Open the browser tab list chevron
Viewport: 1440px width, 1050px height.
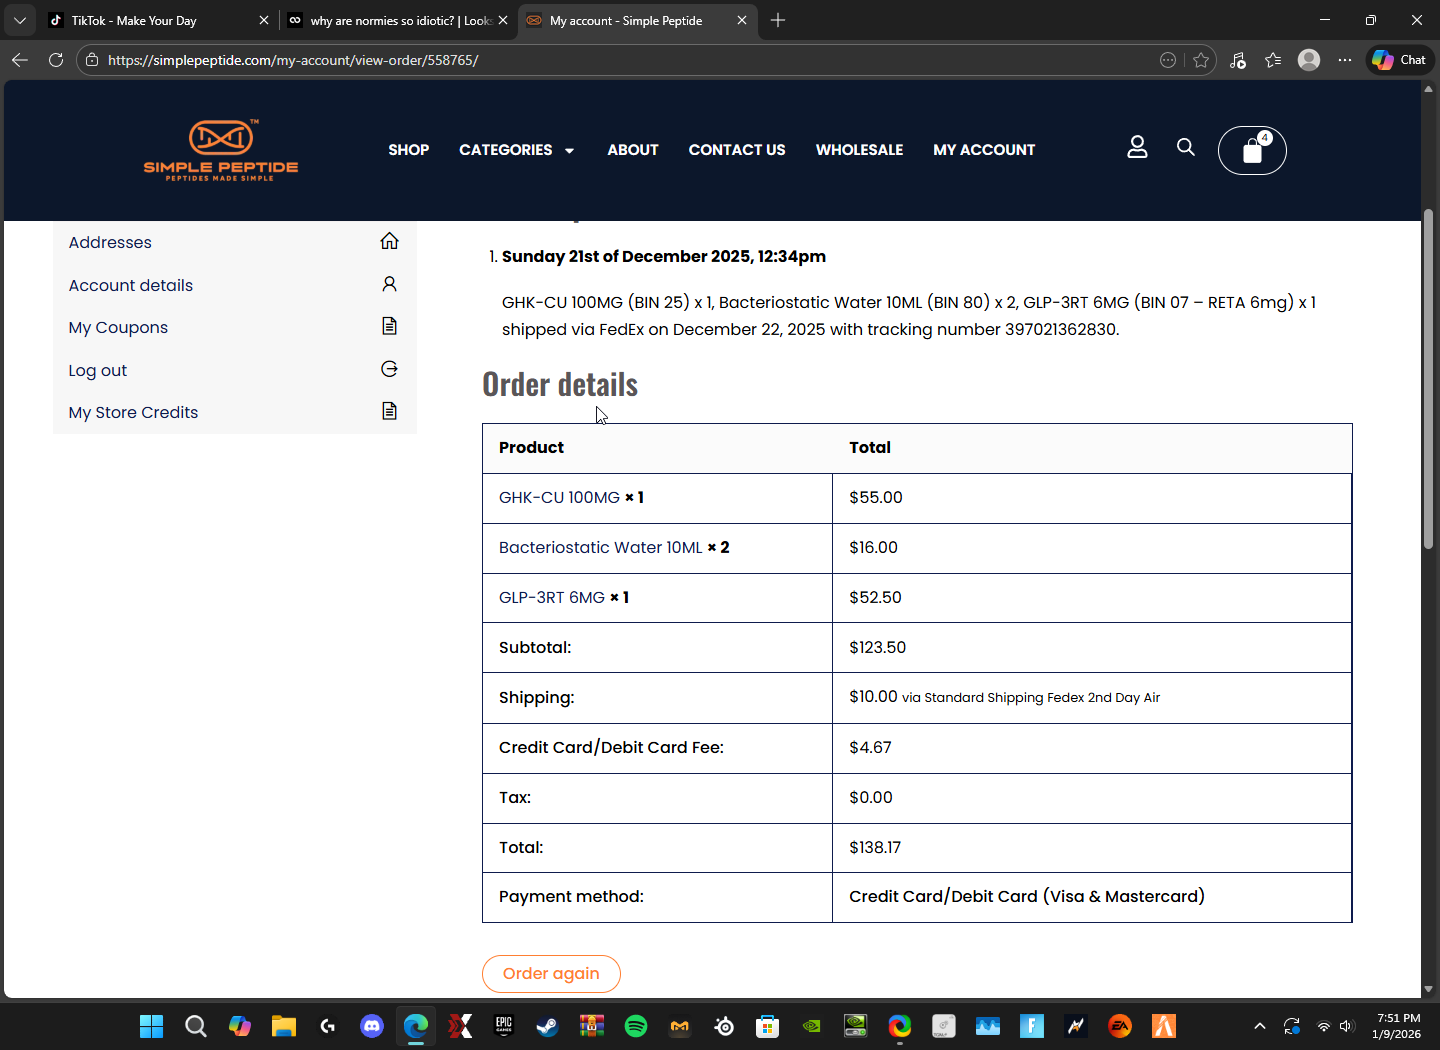coord(19,20)
